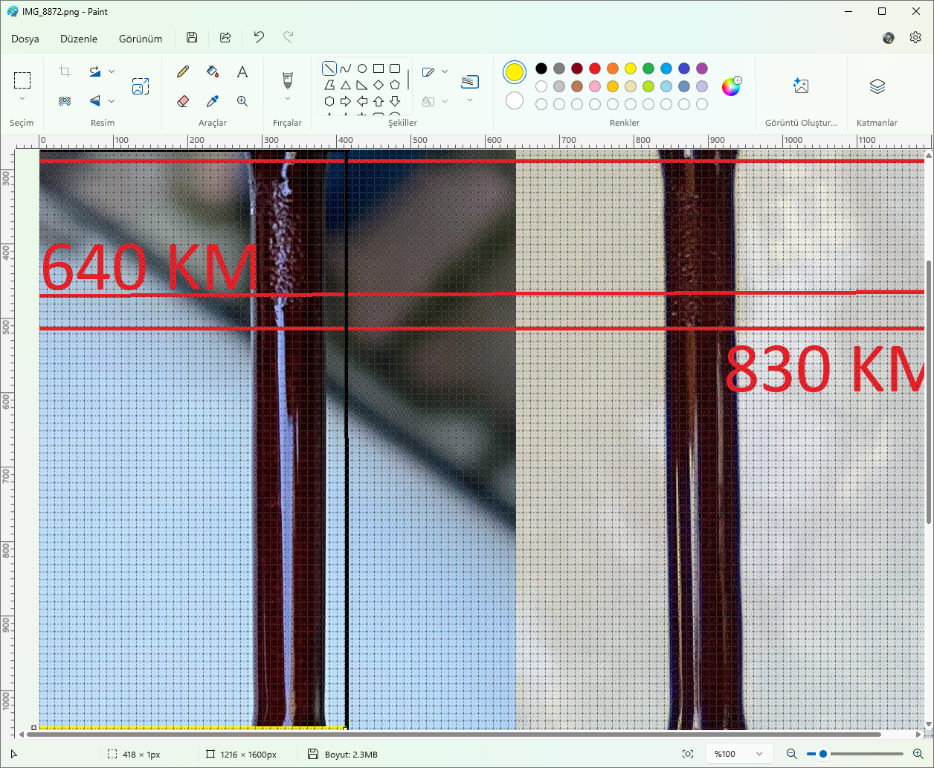Viewport: 934px width, 768px height.
Task: Pick the dark red color swatch
Action: [x=577, y=69]
